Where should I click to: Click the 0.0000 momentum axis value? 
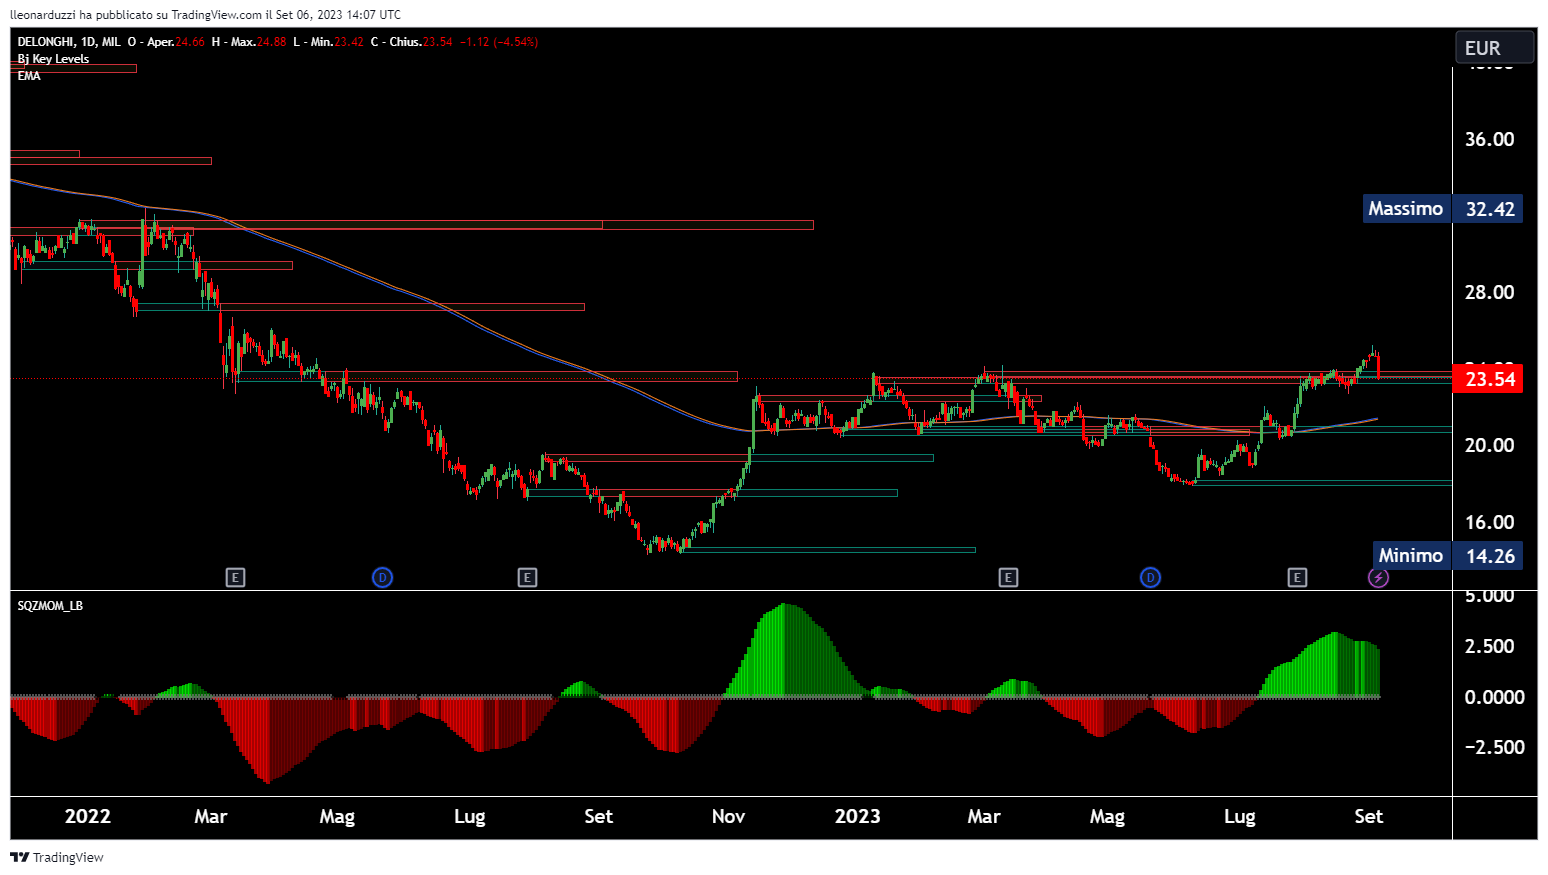pos(1494,697)
